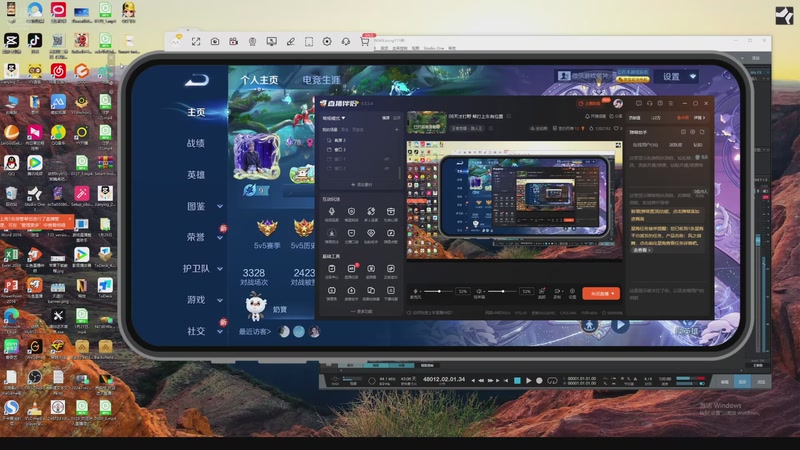Click Play in Studio One transport
Screen dimensions: 800x450
[x=529, y=381]
